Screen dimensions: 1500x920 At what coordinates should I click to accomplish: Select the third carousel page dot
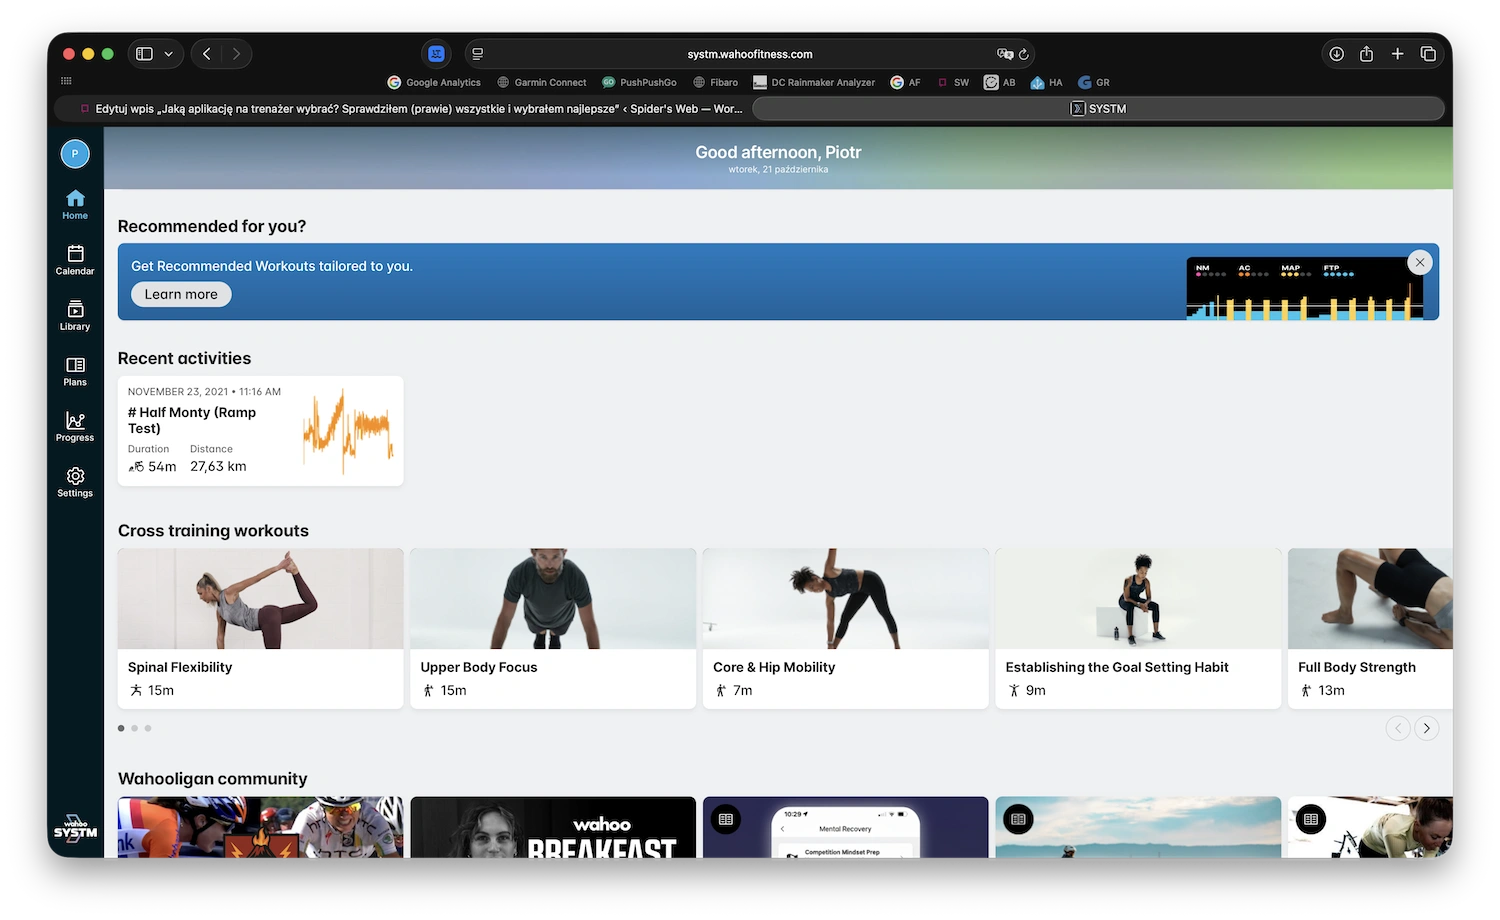148,728
